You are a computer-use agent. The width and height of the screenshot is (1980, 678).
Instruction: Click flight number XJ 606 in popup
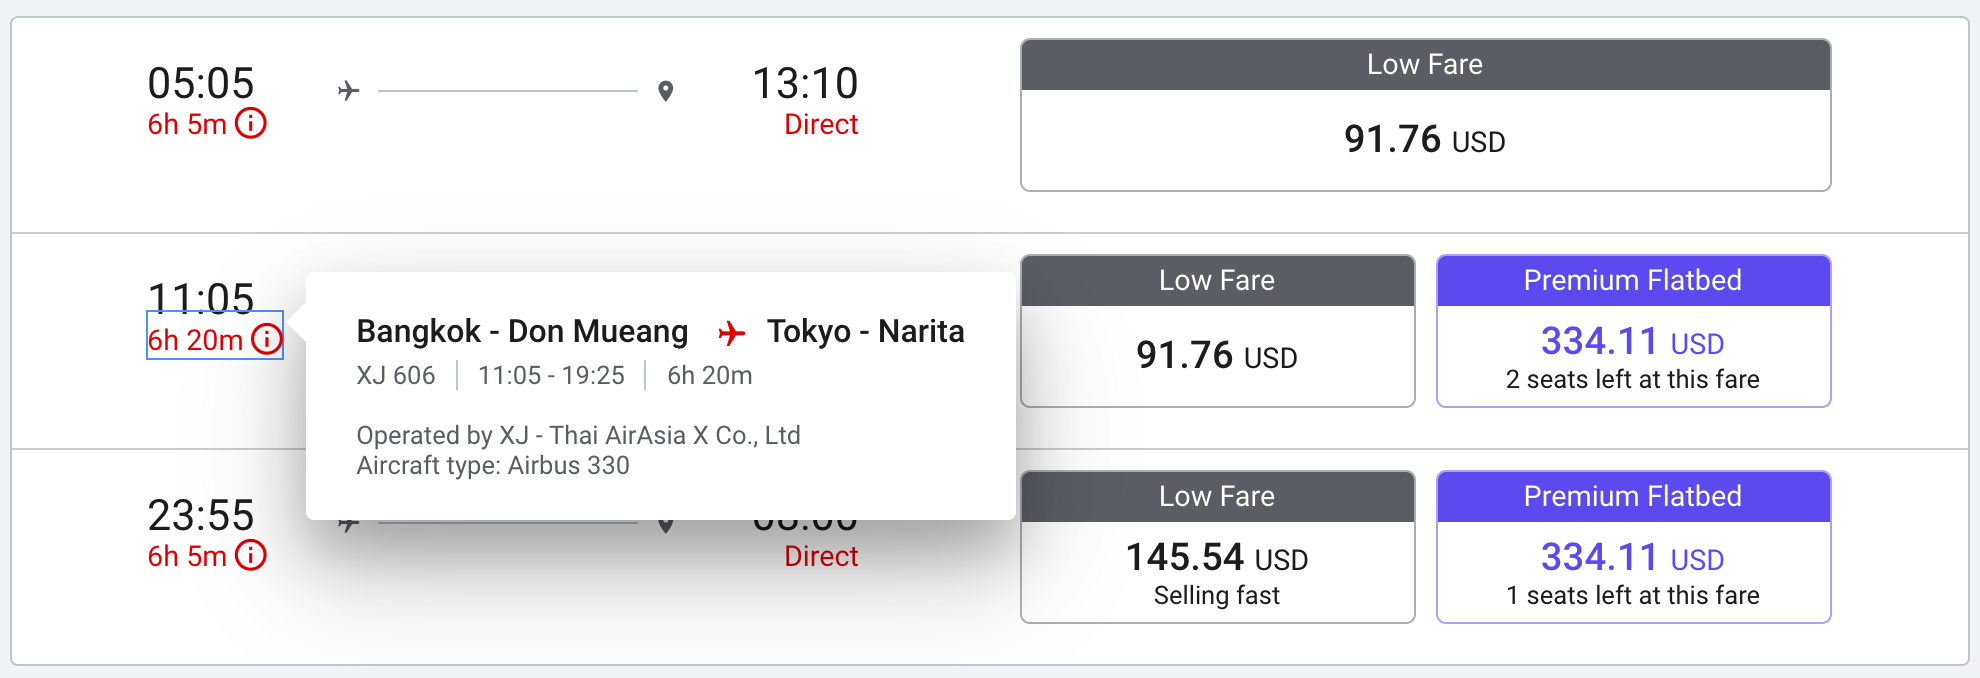(x=396, y=376)
